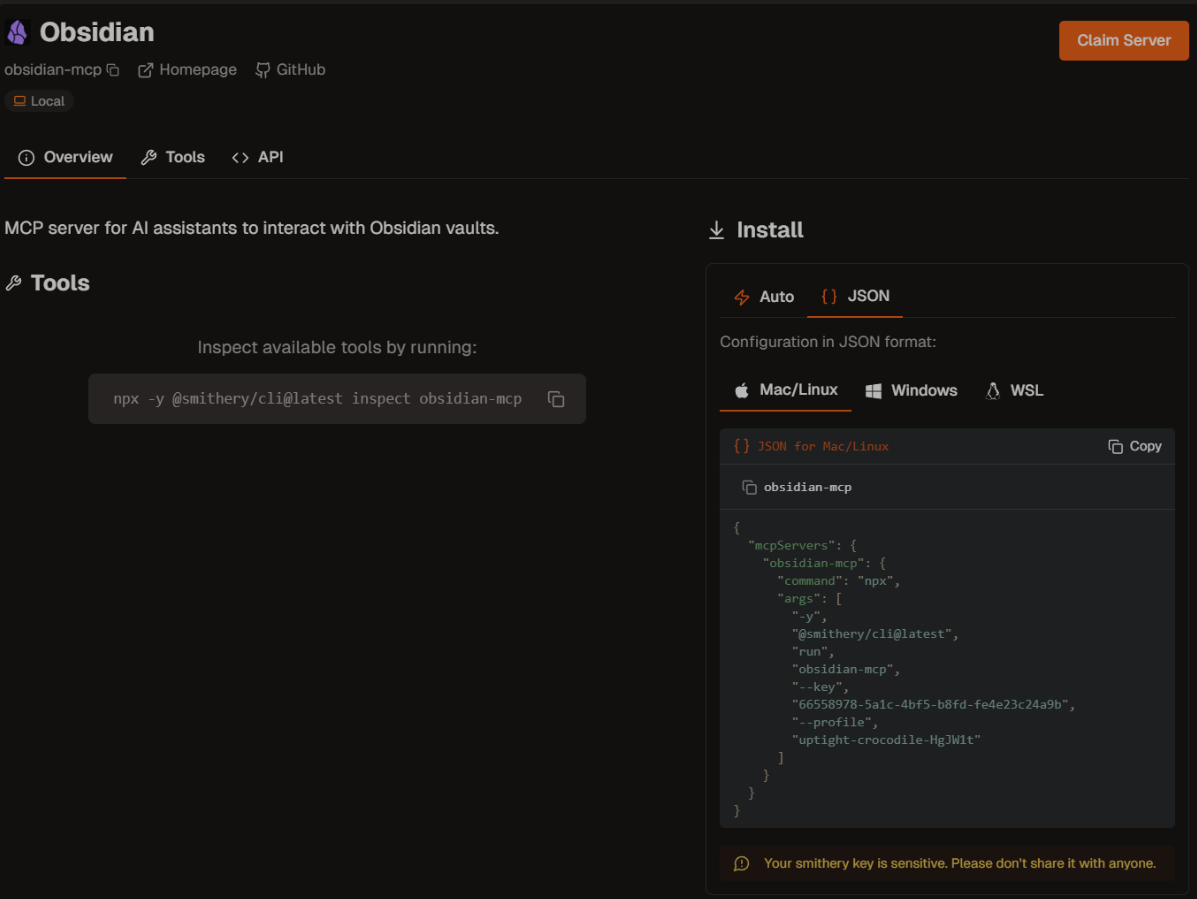Select the JSON install tab
Image resolution: width=1197 pixels, height=899 pixels.
click(855, 296)
